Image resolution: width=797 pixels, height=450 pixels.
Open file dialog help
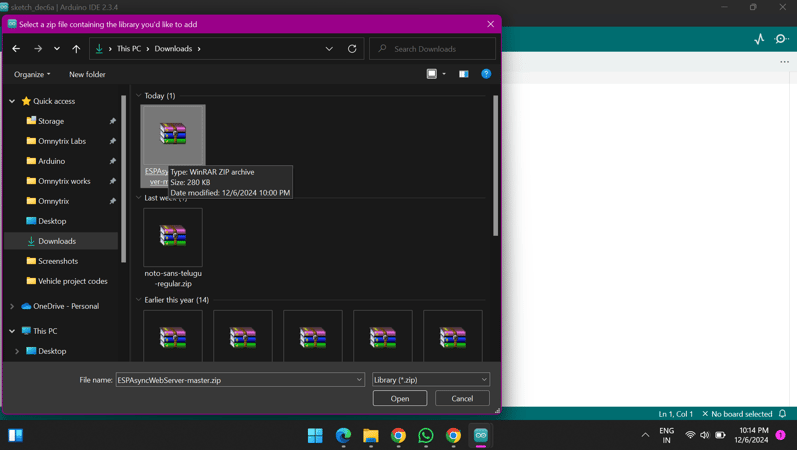(x=486, y=74)
